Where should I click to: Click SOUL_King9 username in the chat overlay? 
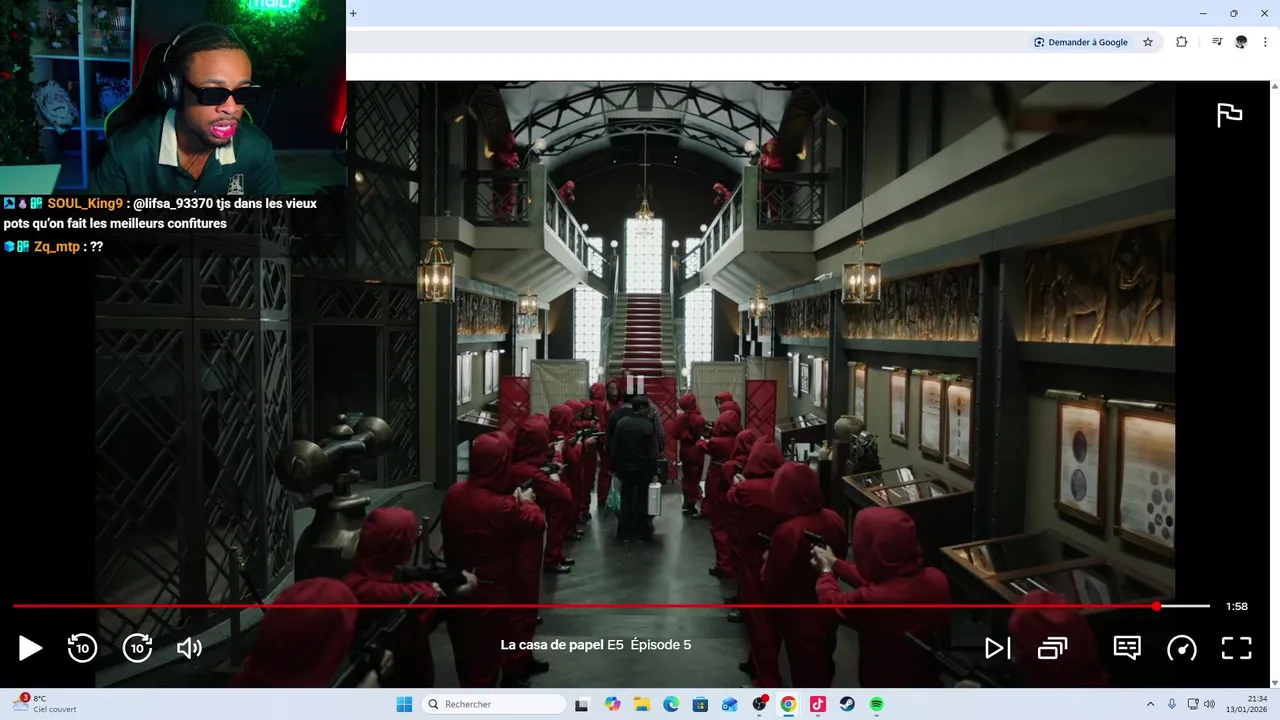[85, 203]
